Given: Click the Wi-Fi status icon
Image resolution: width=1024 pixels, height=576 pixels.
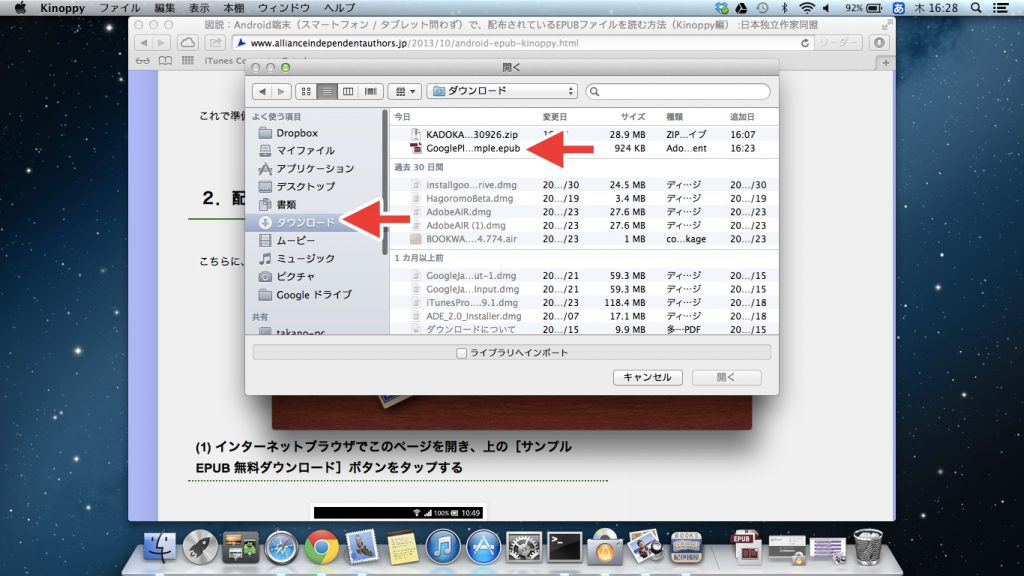Looking at the screenshot, I should [807, 8].
